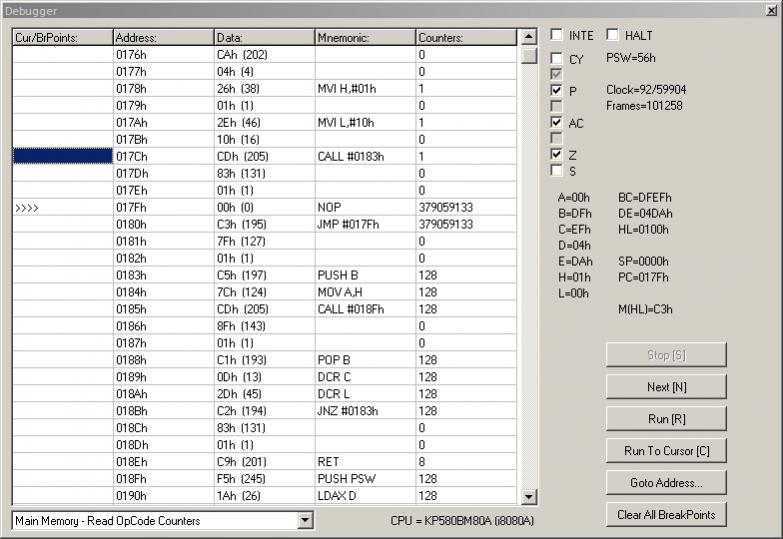Click the Next [N] button
The image size is (783, 539).
[666, 387]
